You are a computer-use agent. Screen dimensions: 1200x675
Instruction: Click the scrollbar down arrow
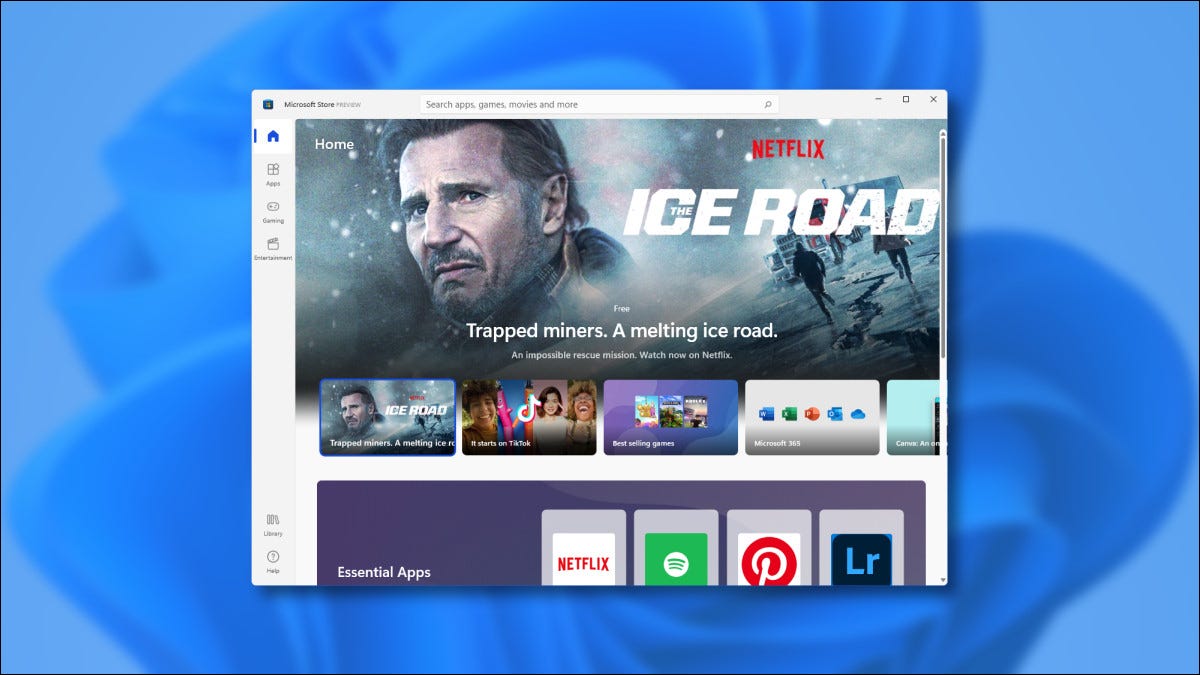(942, 579)
